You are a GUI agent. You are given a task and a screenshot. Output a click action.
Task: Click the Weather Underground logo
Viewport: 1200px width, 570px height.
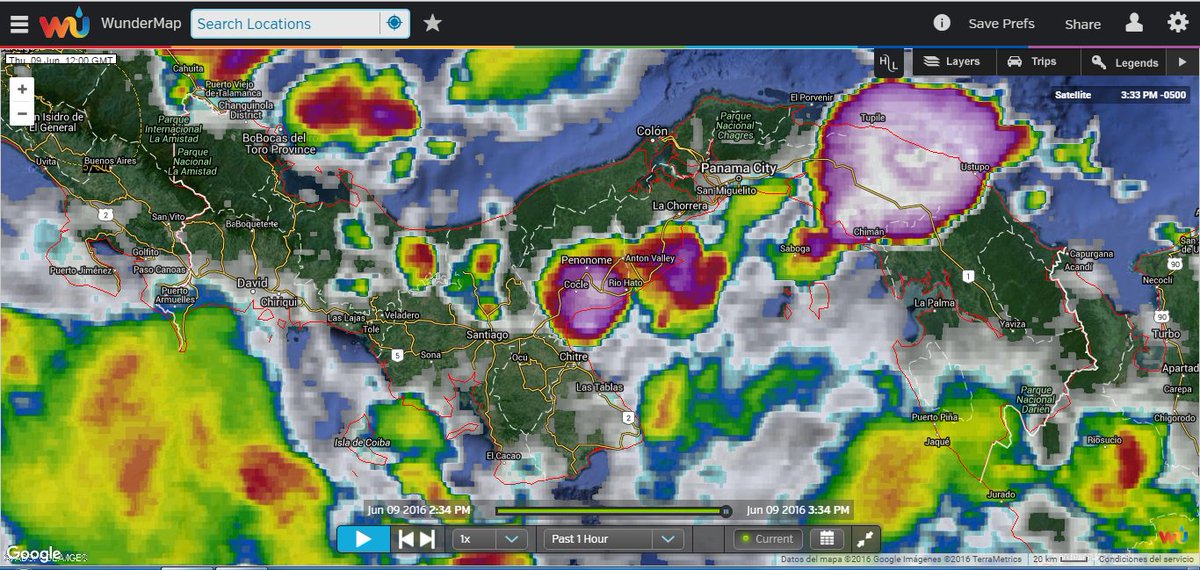[65, 23]
